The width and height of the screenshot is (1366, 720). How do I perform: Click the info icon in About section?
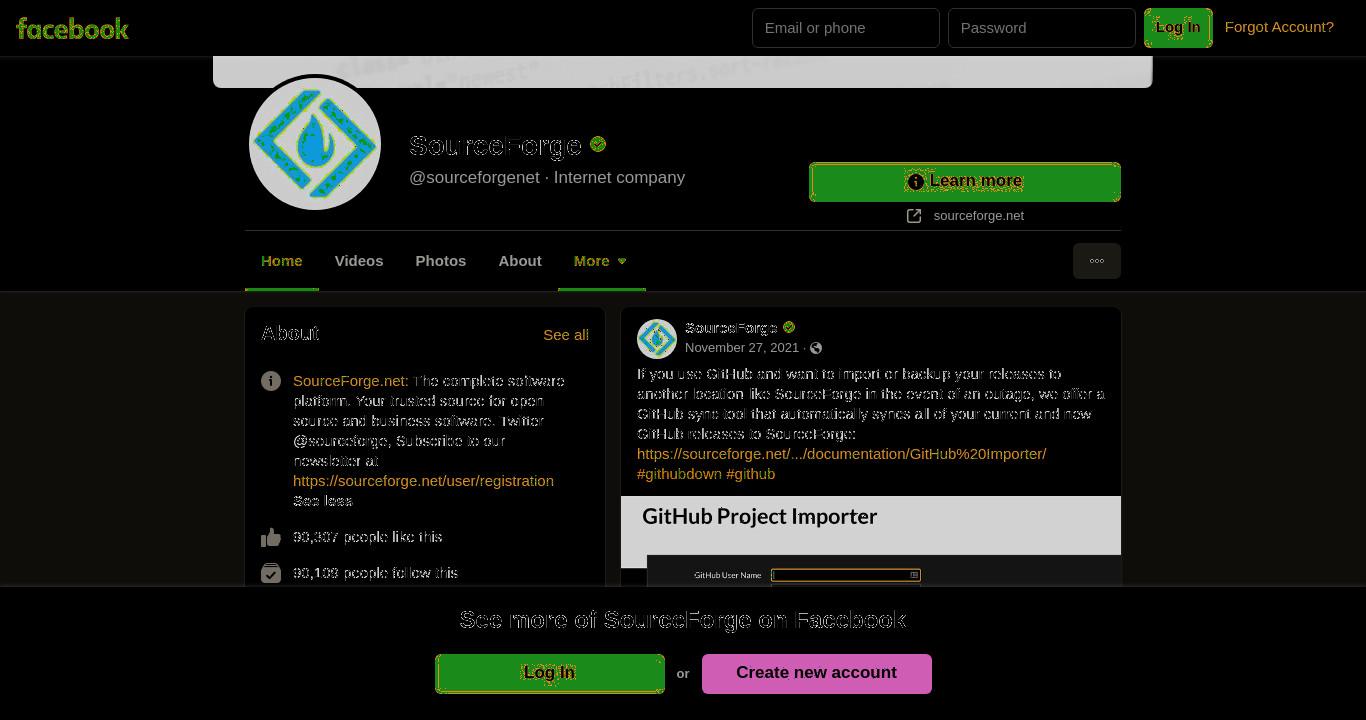coord(271,381)
